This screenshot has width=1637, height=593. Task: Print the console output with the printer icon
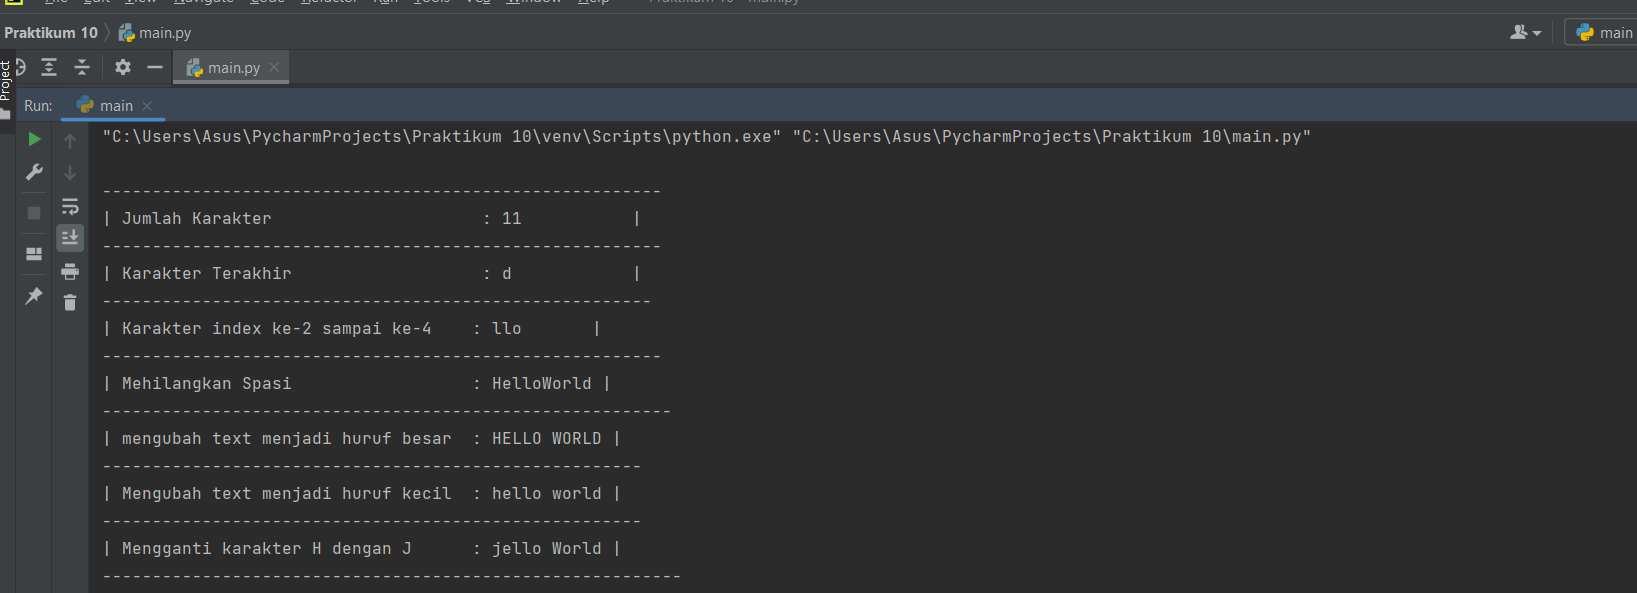tap(70, 271)
